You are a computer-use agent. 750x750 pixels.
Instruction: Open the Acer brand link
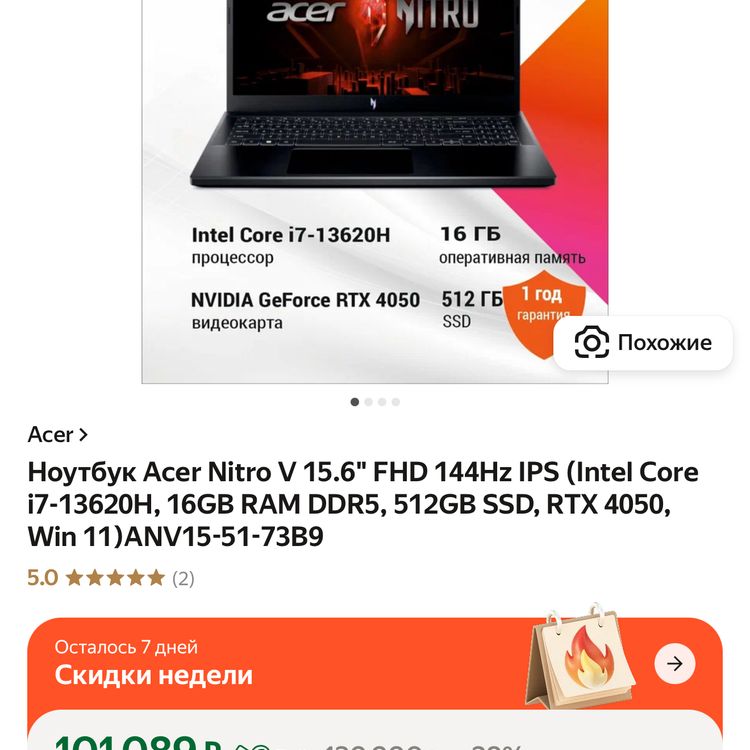[x=58, y=434]
